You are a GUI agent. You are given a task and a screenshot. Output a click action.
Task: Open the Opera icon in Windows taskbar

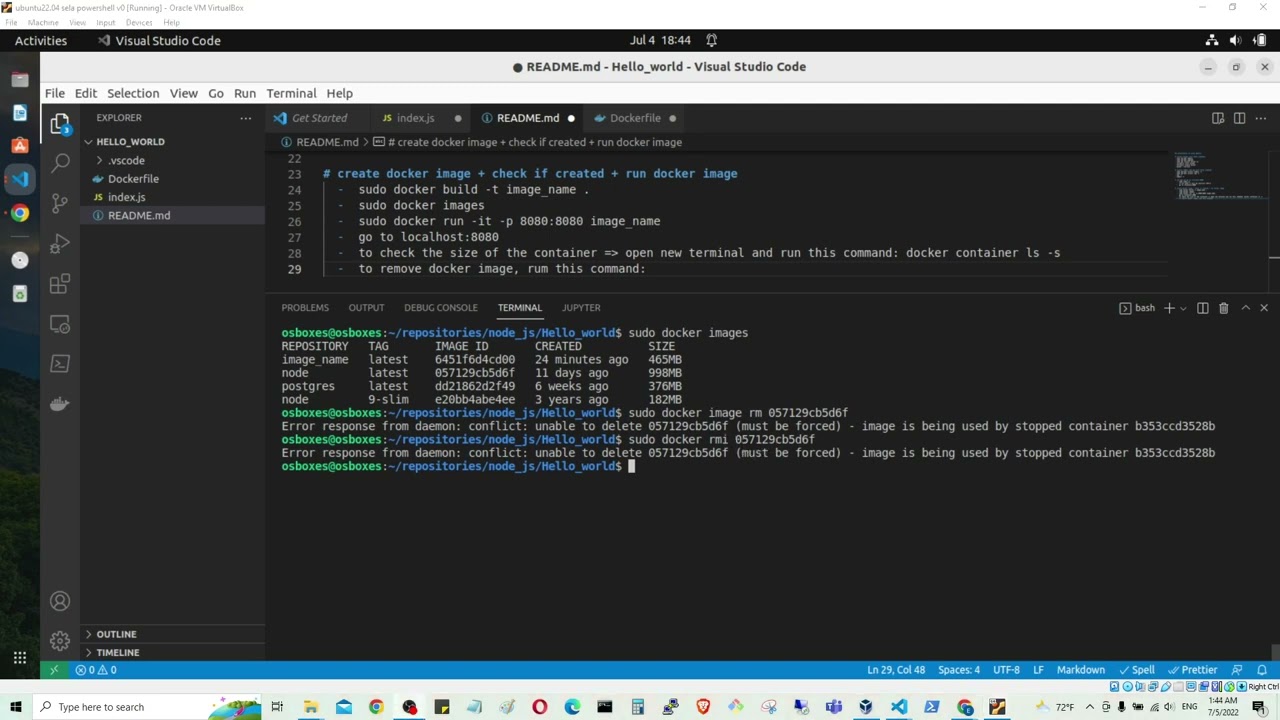coord(540,707)
